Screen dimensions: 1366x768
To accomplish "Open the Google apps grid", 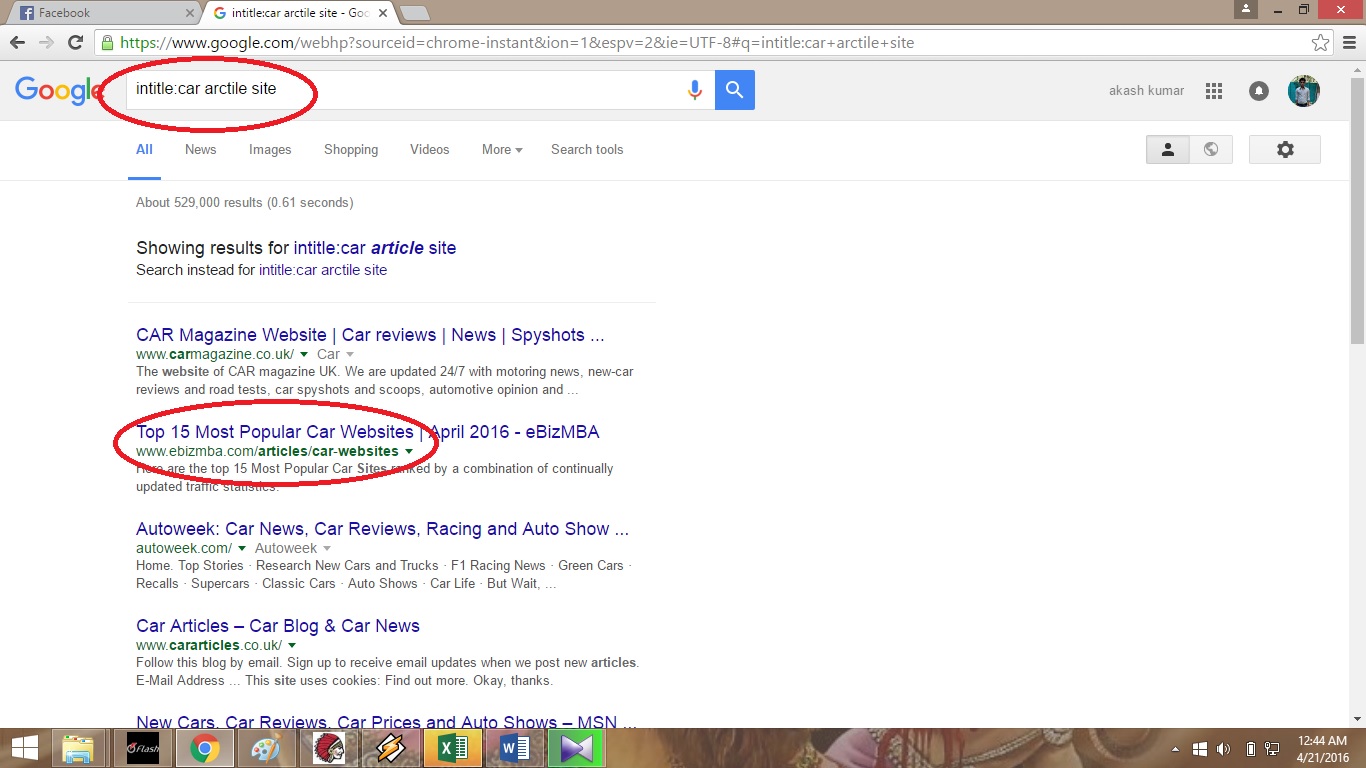I will 1214,91.
